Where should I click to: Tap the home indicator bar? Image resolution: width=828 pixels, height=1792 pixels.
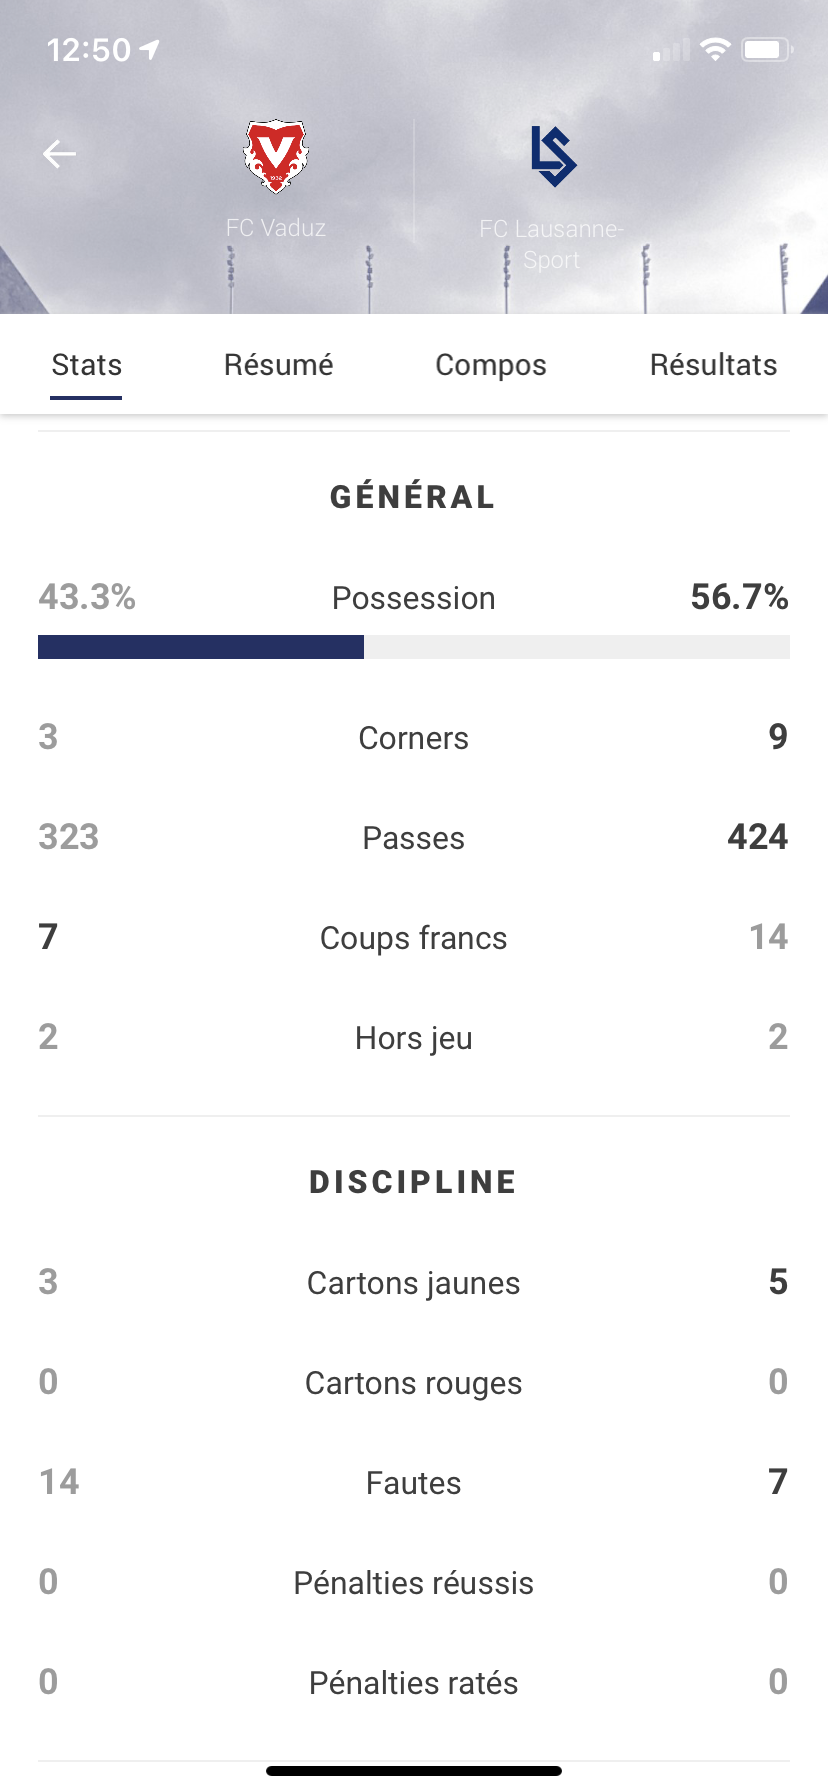[x=414, y=1771]
